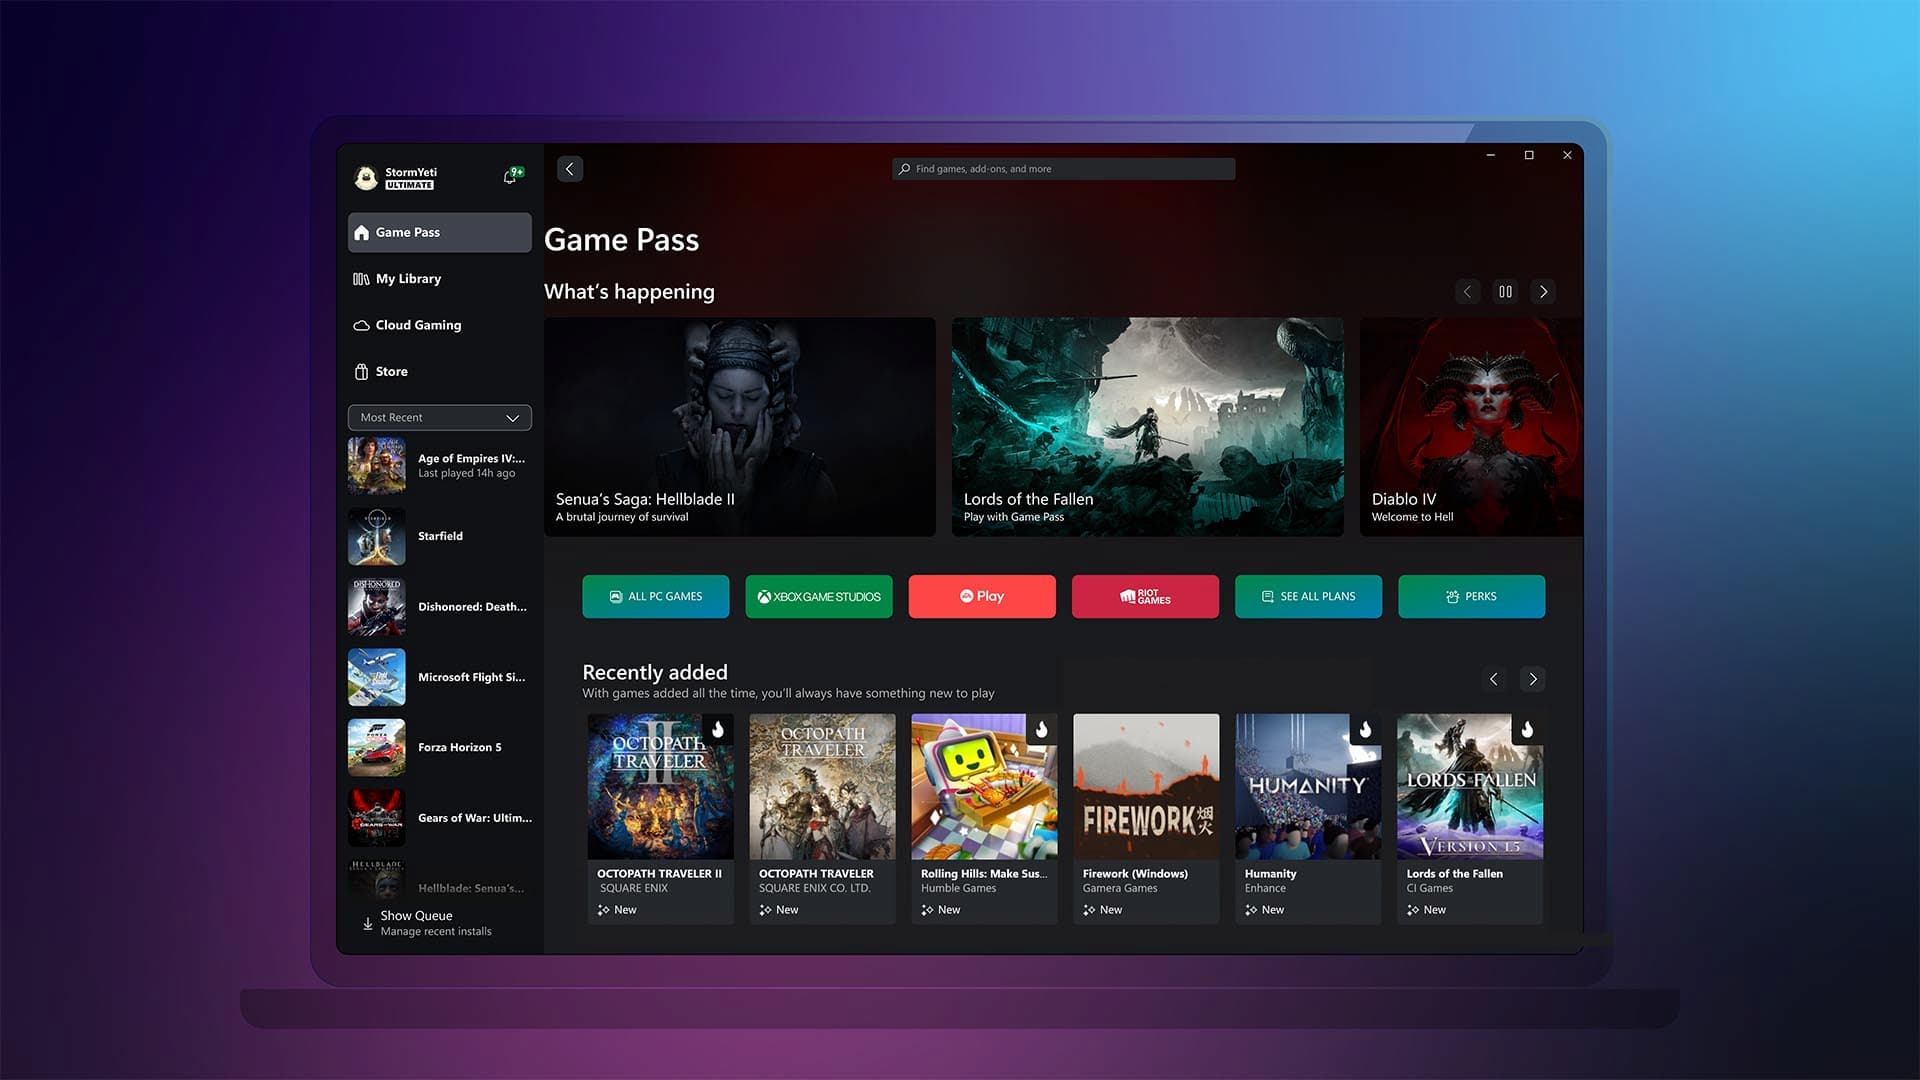Viewport: 1920px width, 1080px height.
Task: Click flame icon on Octopath Traveler II
Action: pyautogui.click(x=718, y=729)
